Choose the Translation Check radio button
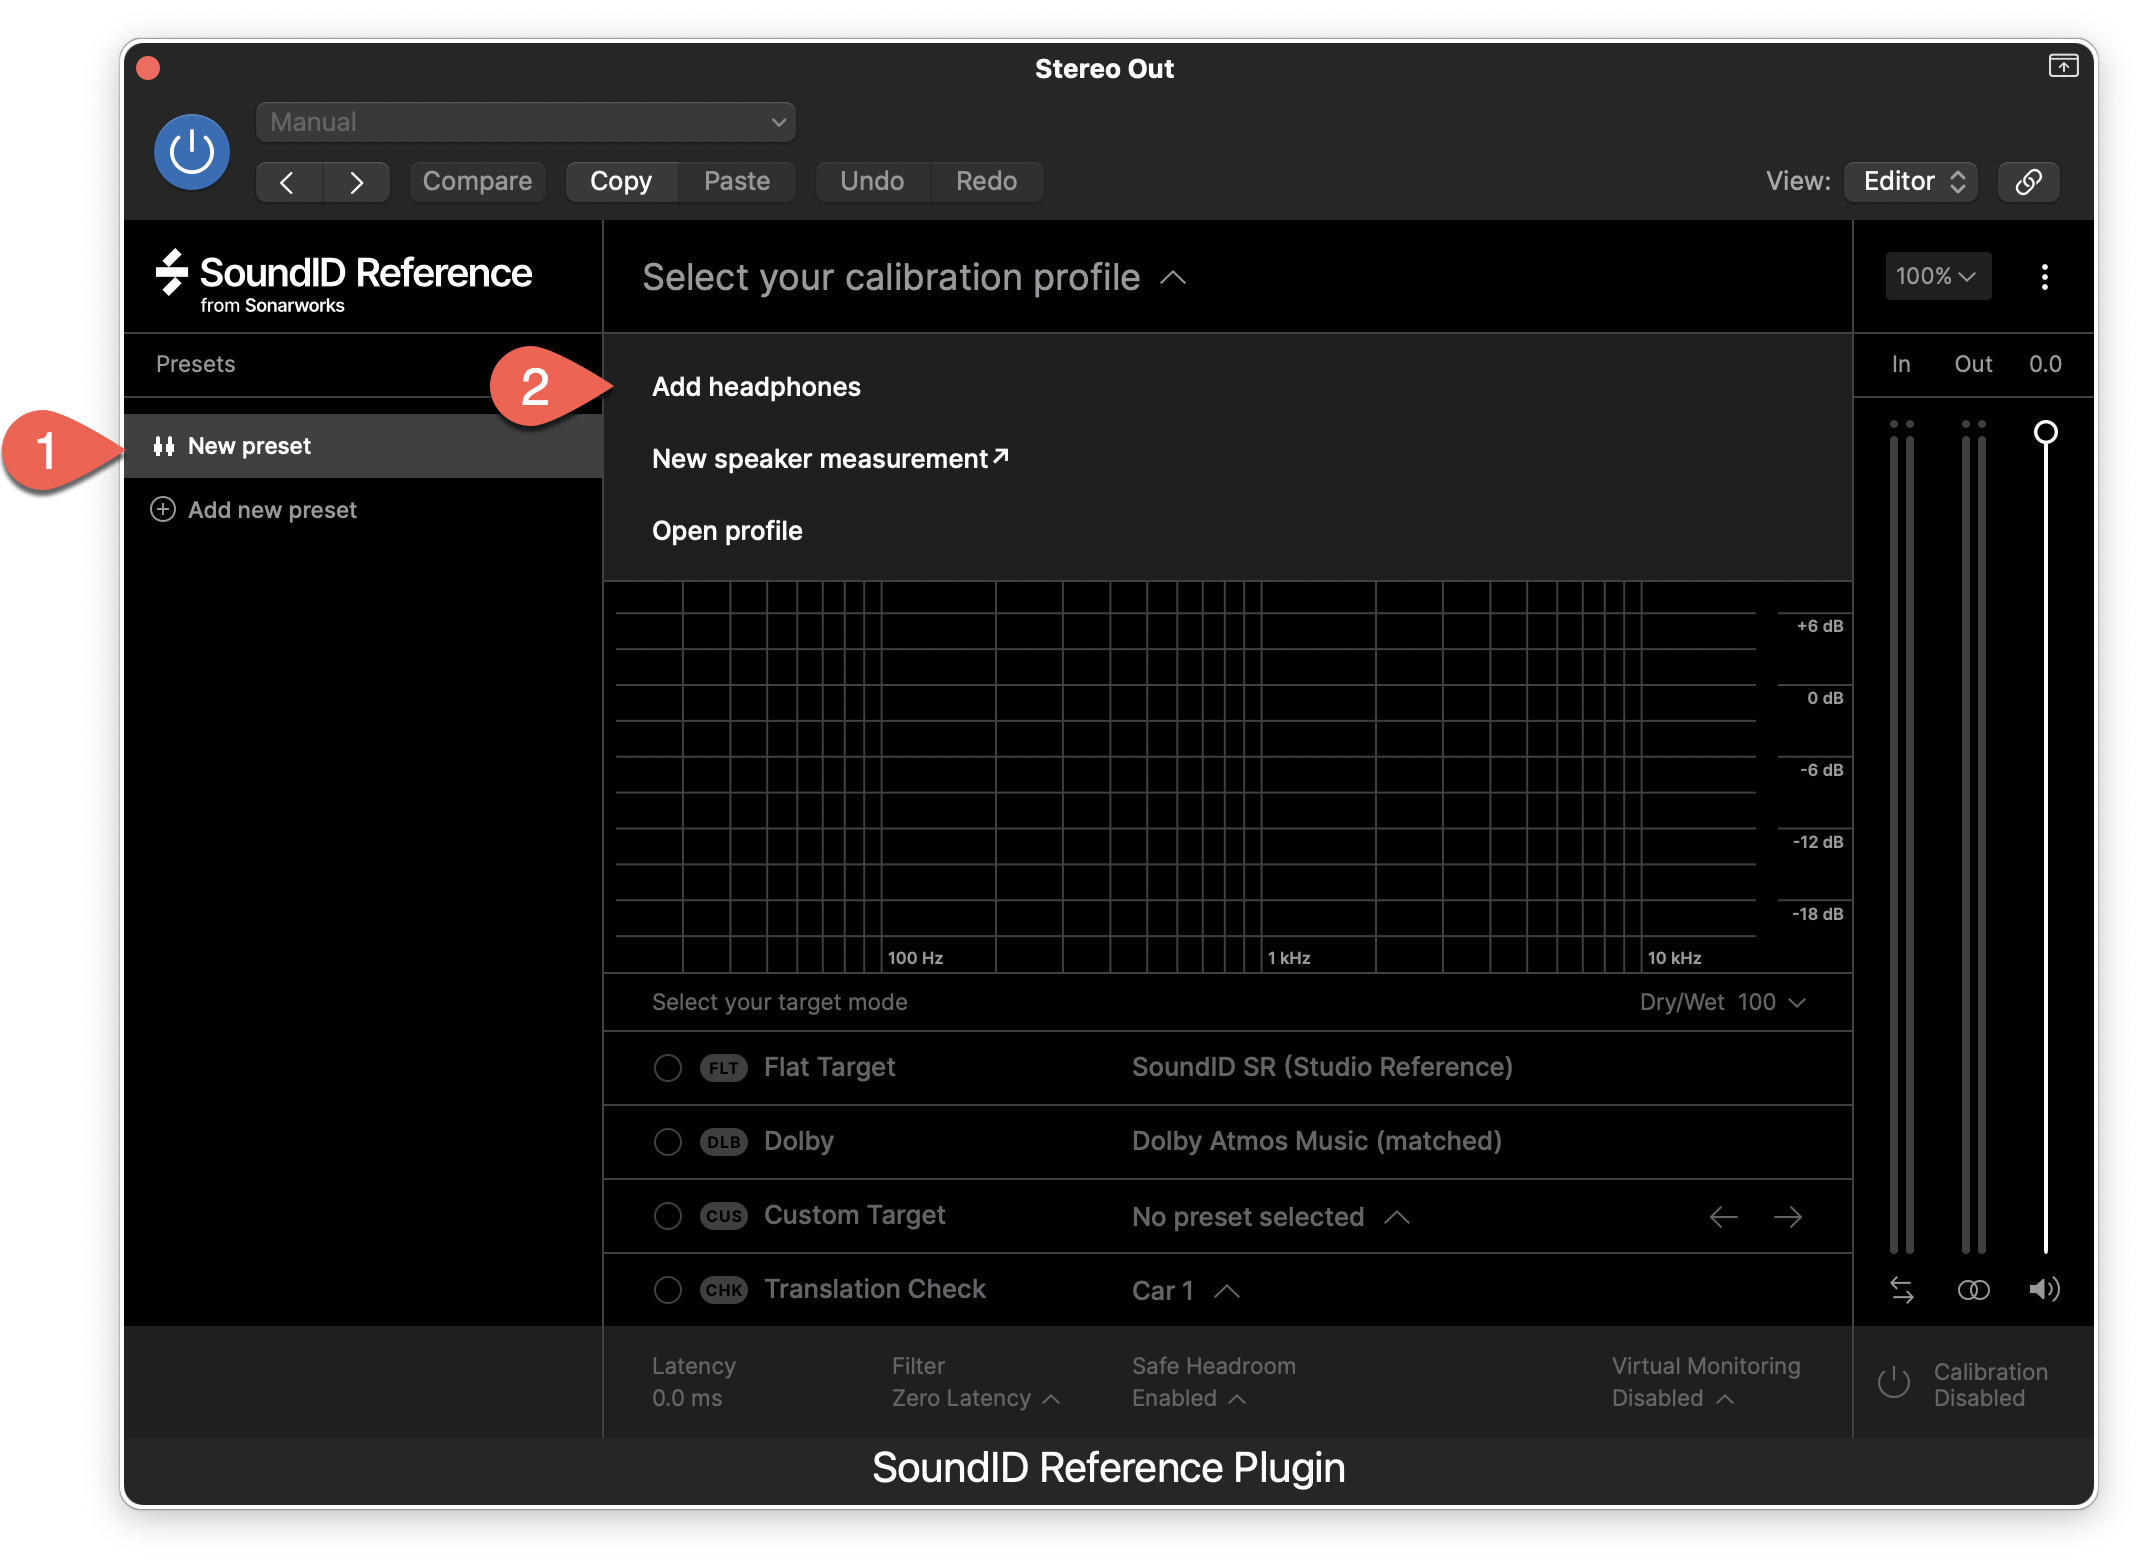Viewport: 2144px width, 1564px height. (x=667, y=1290)
